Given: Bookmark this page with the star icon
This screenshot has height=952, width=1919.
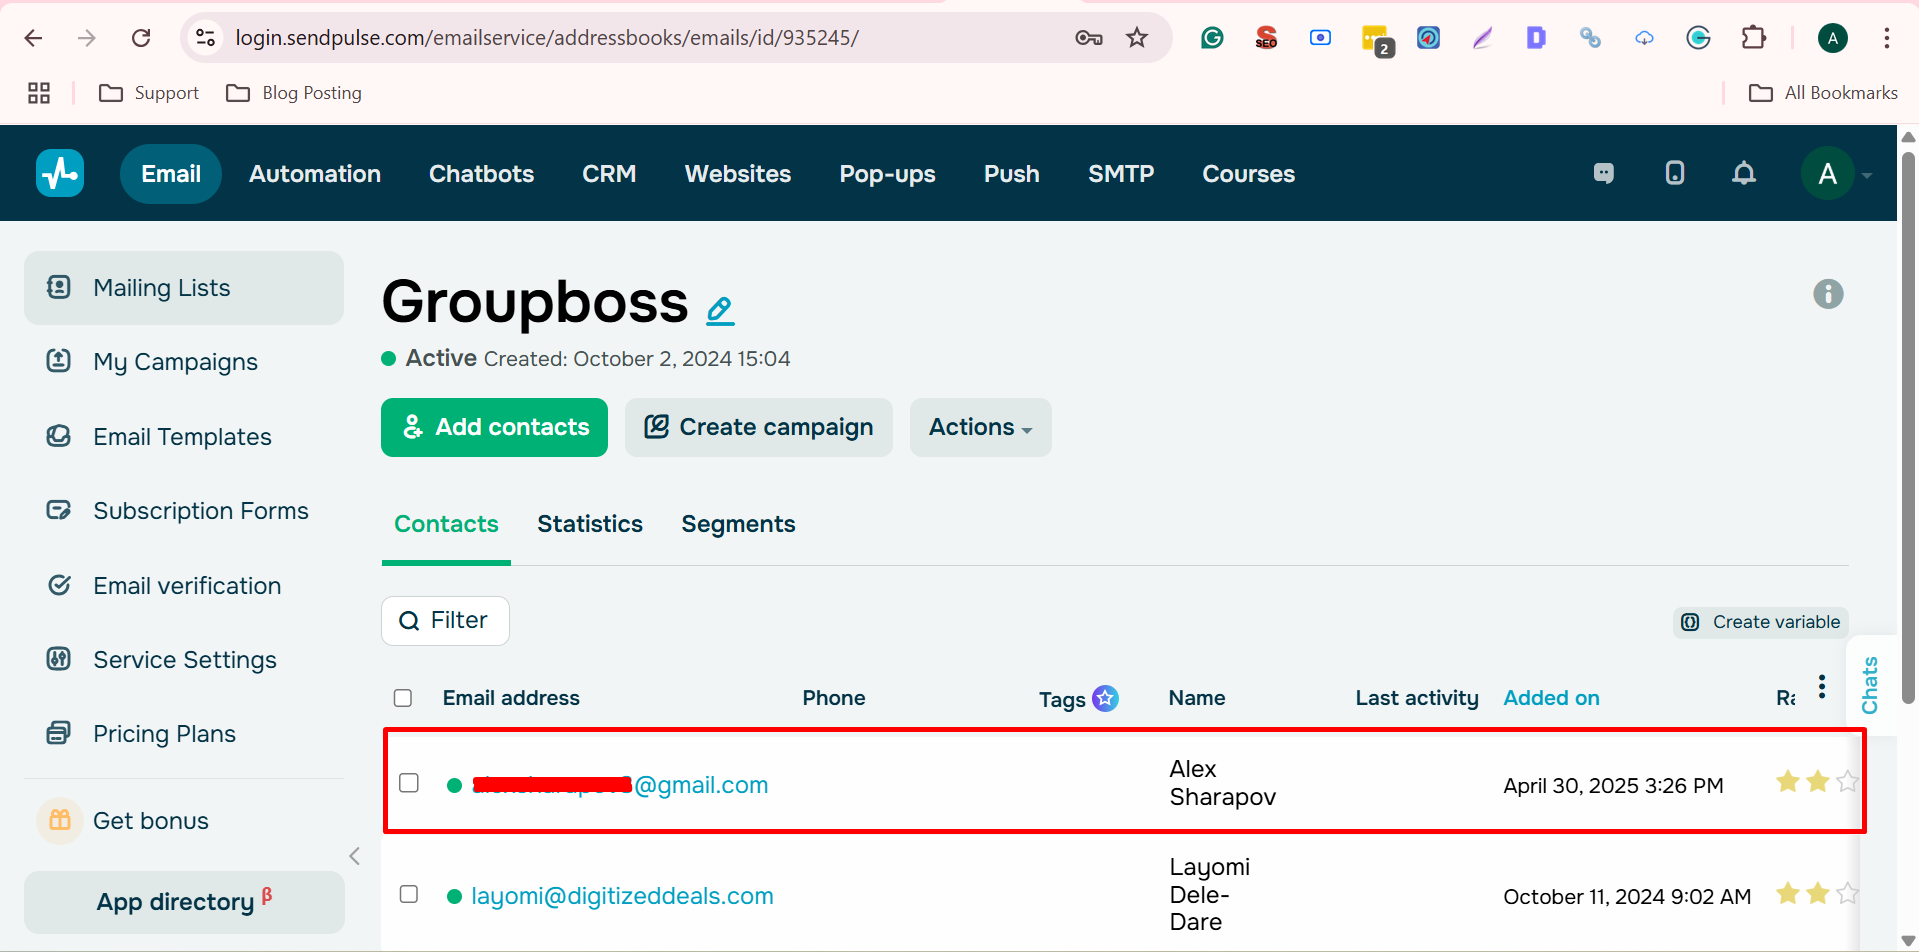Looking at the screenshot, I should (x=1137, y=38).
